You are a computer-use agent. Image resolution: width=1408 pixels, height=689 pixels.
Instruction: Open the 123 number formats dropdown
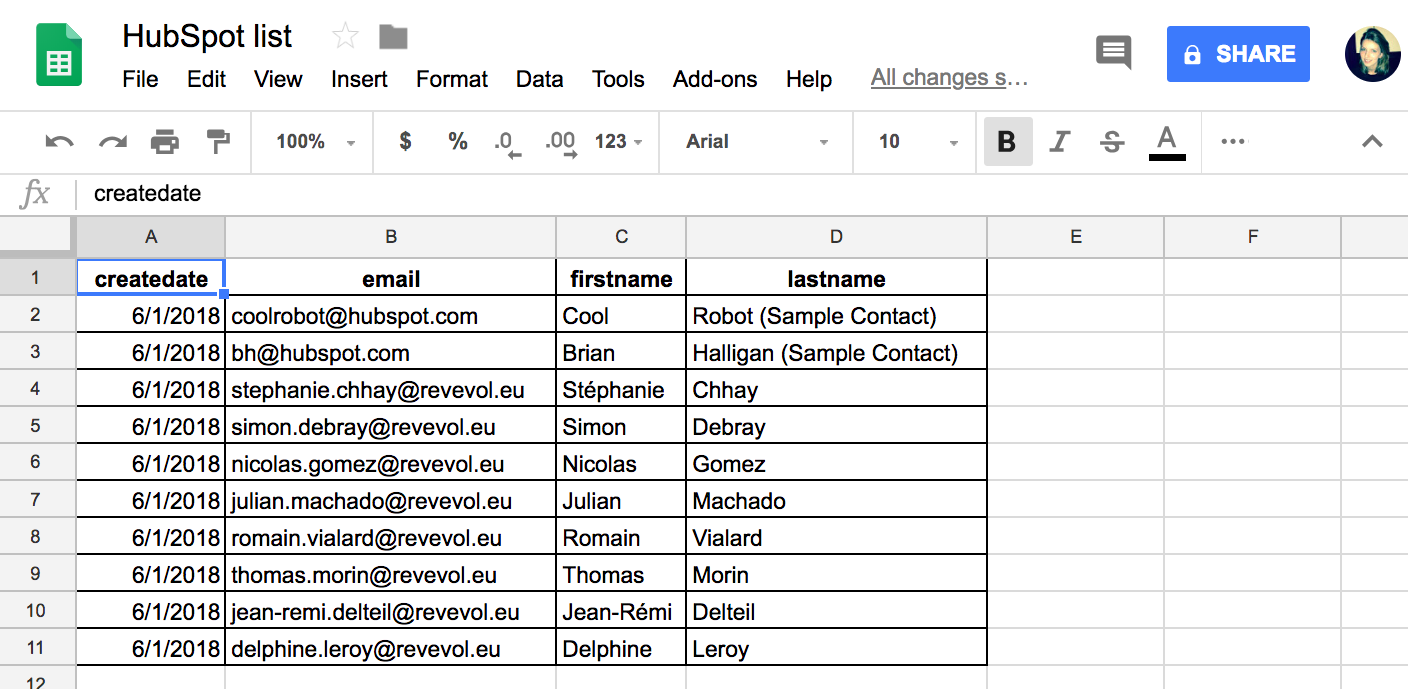click(618, 142)
